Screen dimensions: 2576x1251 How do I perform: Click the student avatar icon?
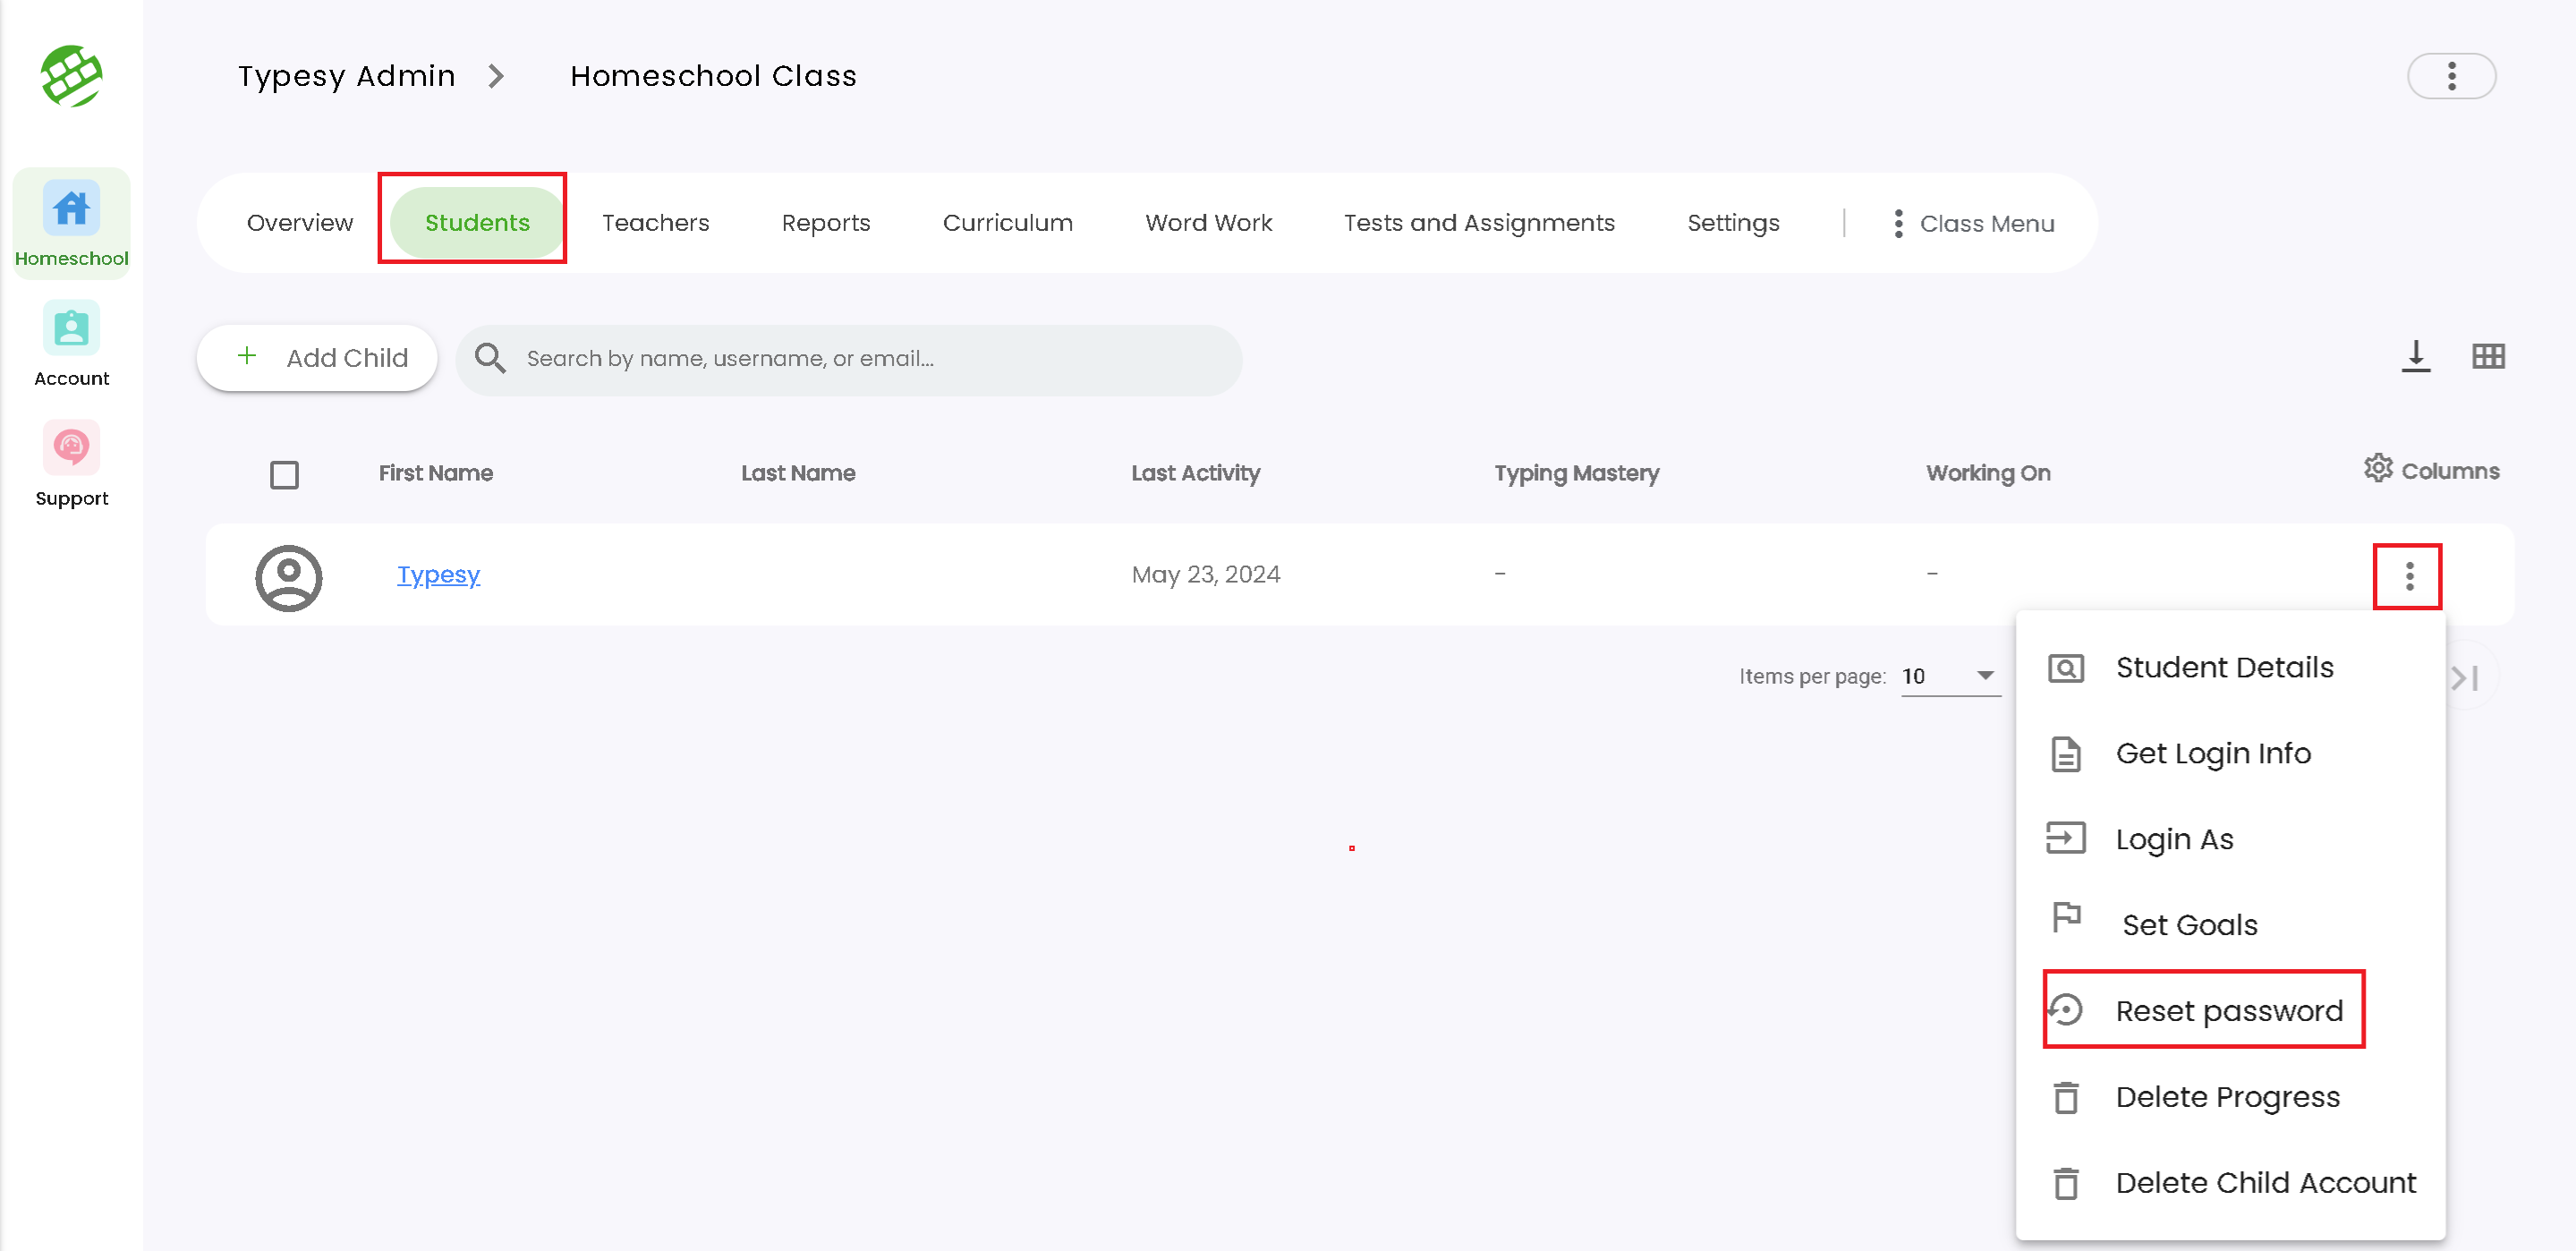(288, 577)
